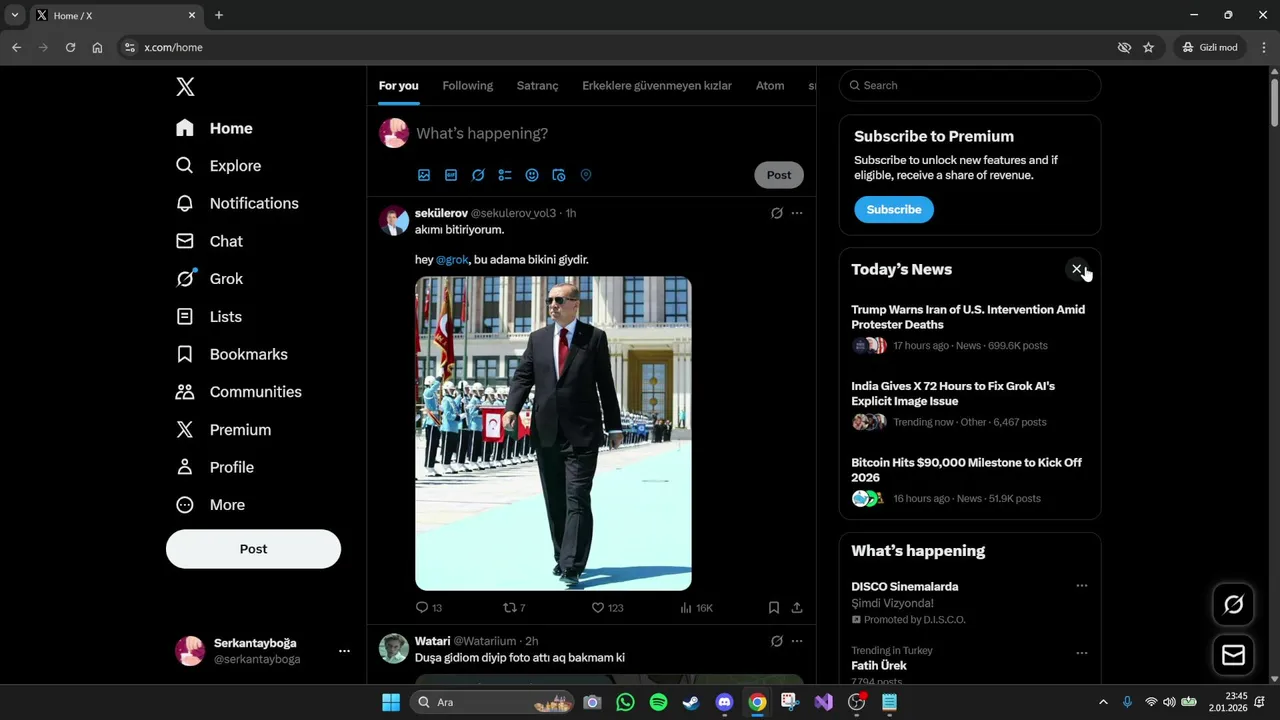Open more options for Fatih Ürek trend
Screen dimensions: 1280x720
1081,653
